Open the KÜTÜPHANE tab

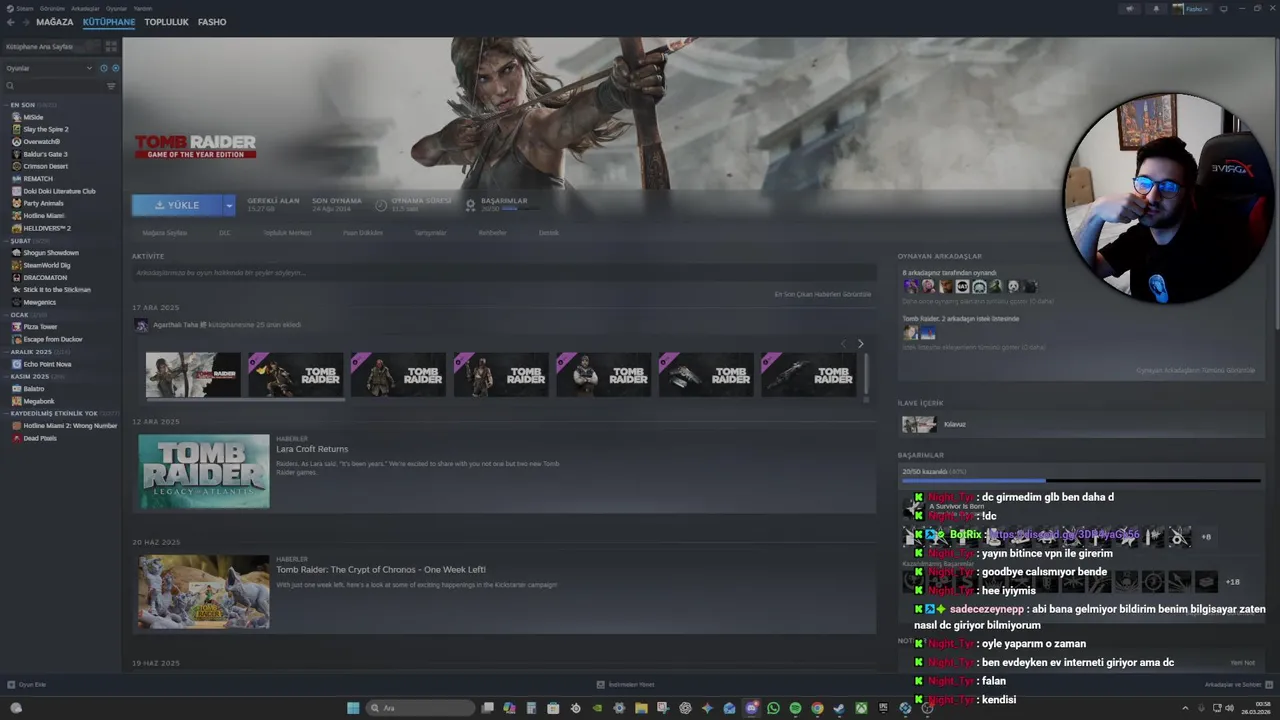coord(109,22)
